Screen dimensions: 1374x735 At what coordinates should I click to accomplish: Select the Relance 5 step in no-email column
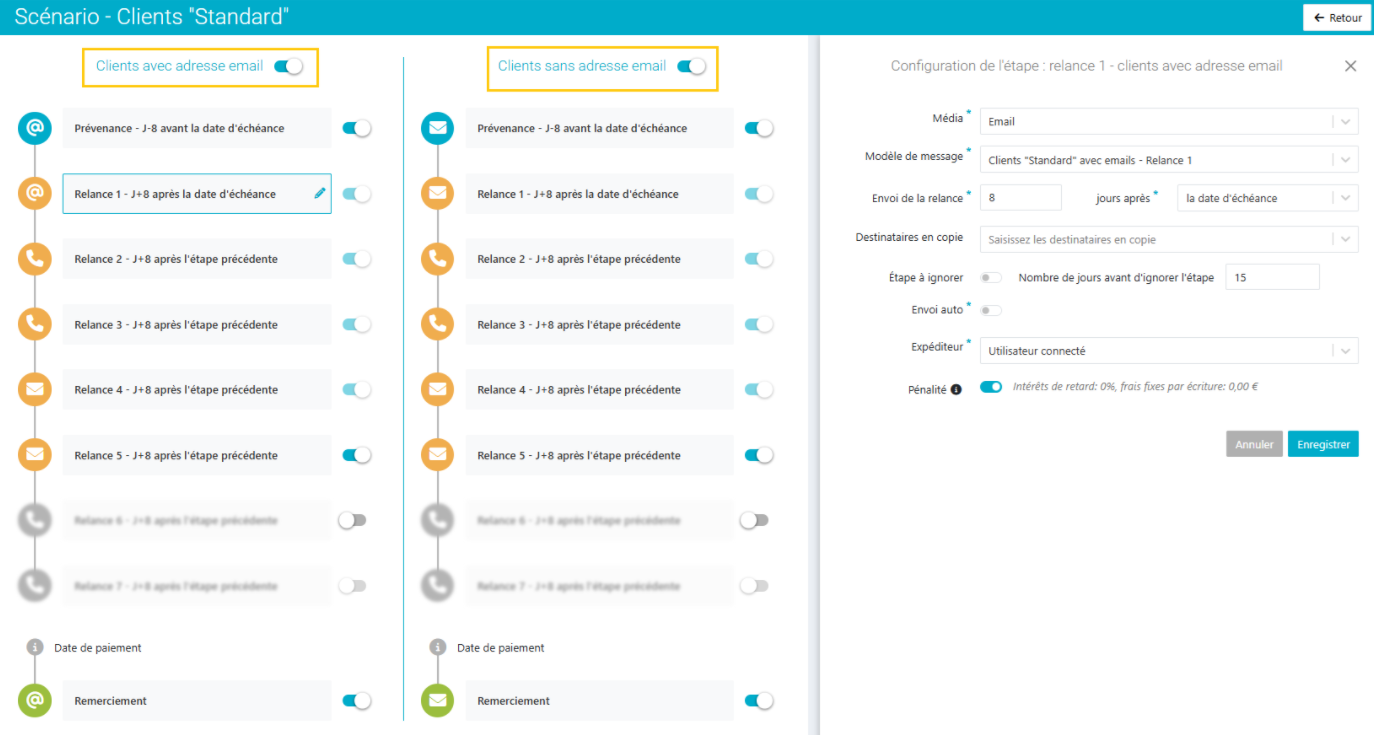(600, 455)
